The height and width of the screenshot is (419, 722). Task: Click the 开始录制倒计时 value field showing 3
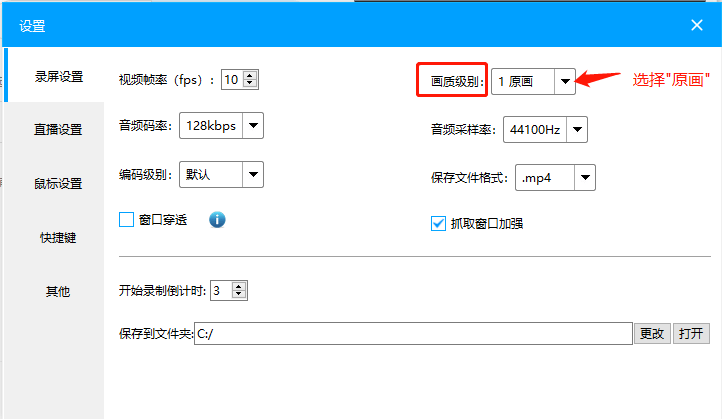point(221,291)
